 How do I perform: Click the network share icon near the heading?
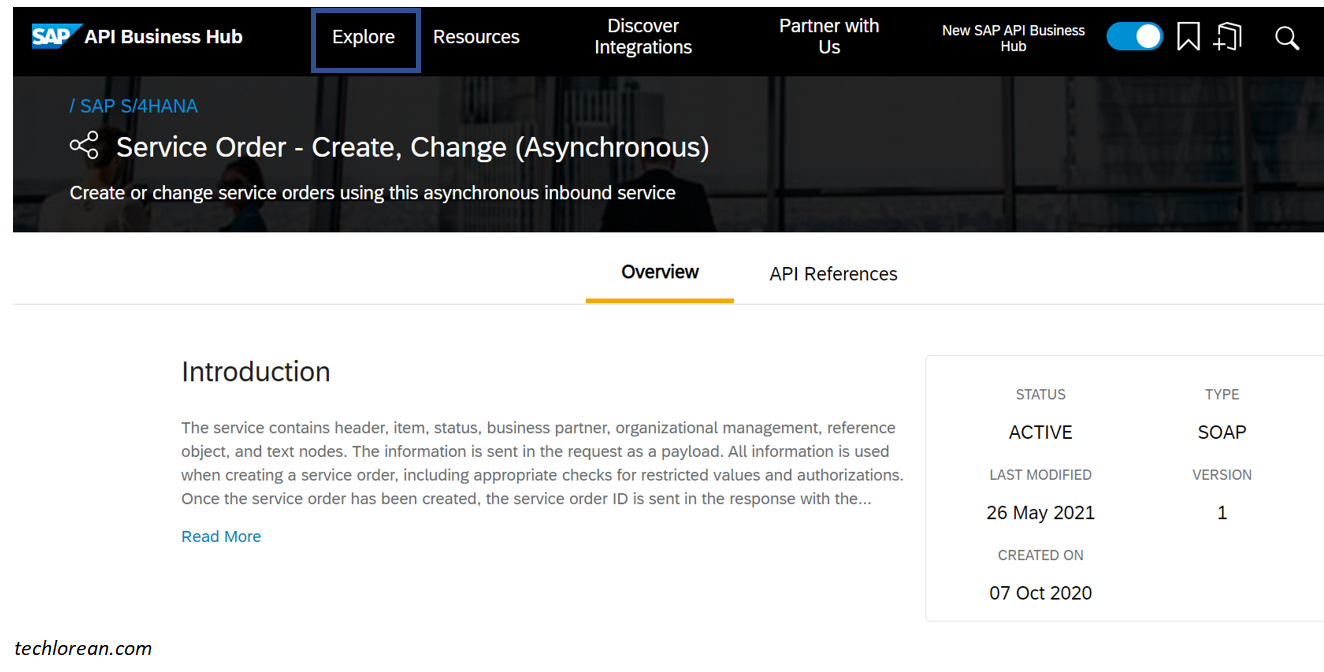85,146
